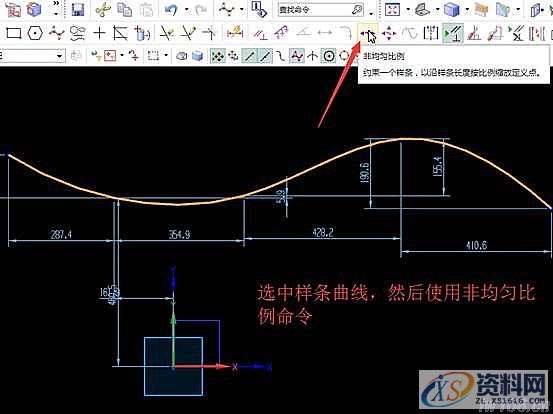This screenshot has width=553, height=414.
Task: Click the blue 3D cube icon in top-left
Action: 34,9
